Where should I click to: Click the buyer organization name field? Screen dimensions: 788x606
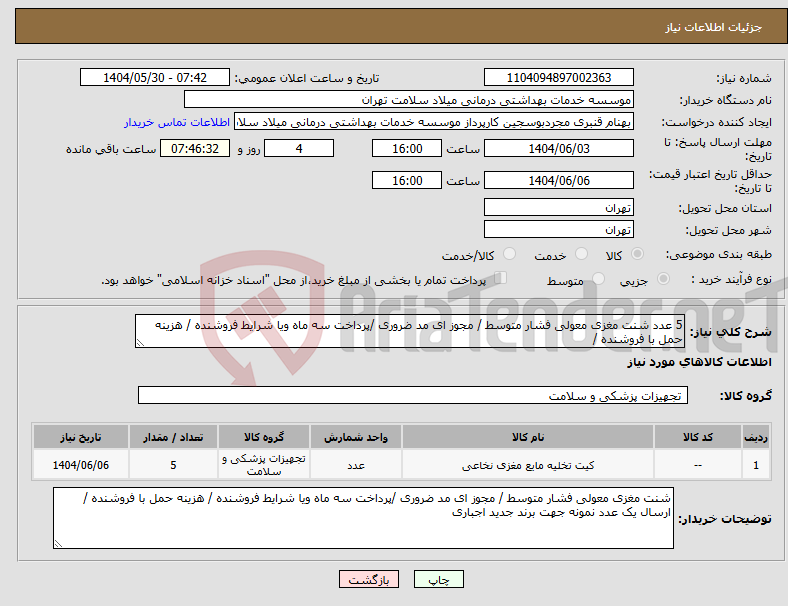click(409, 99)
